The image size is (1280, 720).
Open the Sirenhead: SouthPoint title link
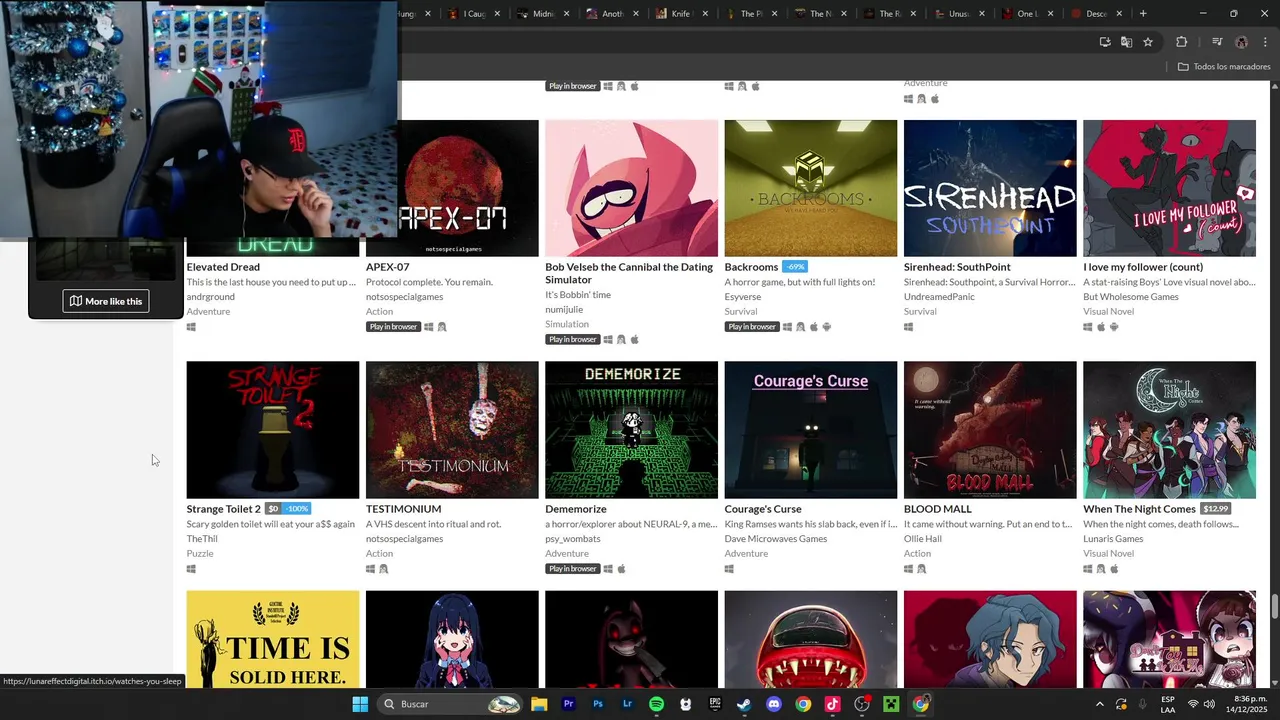957,267
